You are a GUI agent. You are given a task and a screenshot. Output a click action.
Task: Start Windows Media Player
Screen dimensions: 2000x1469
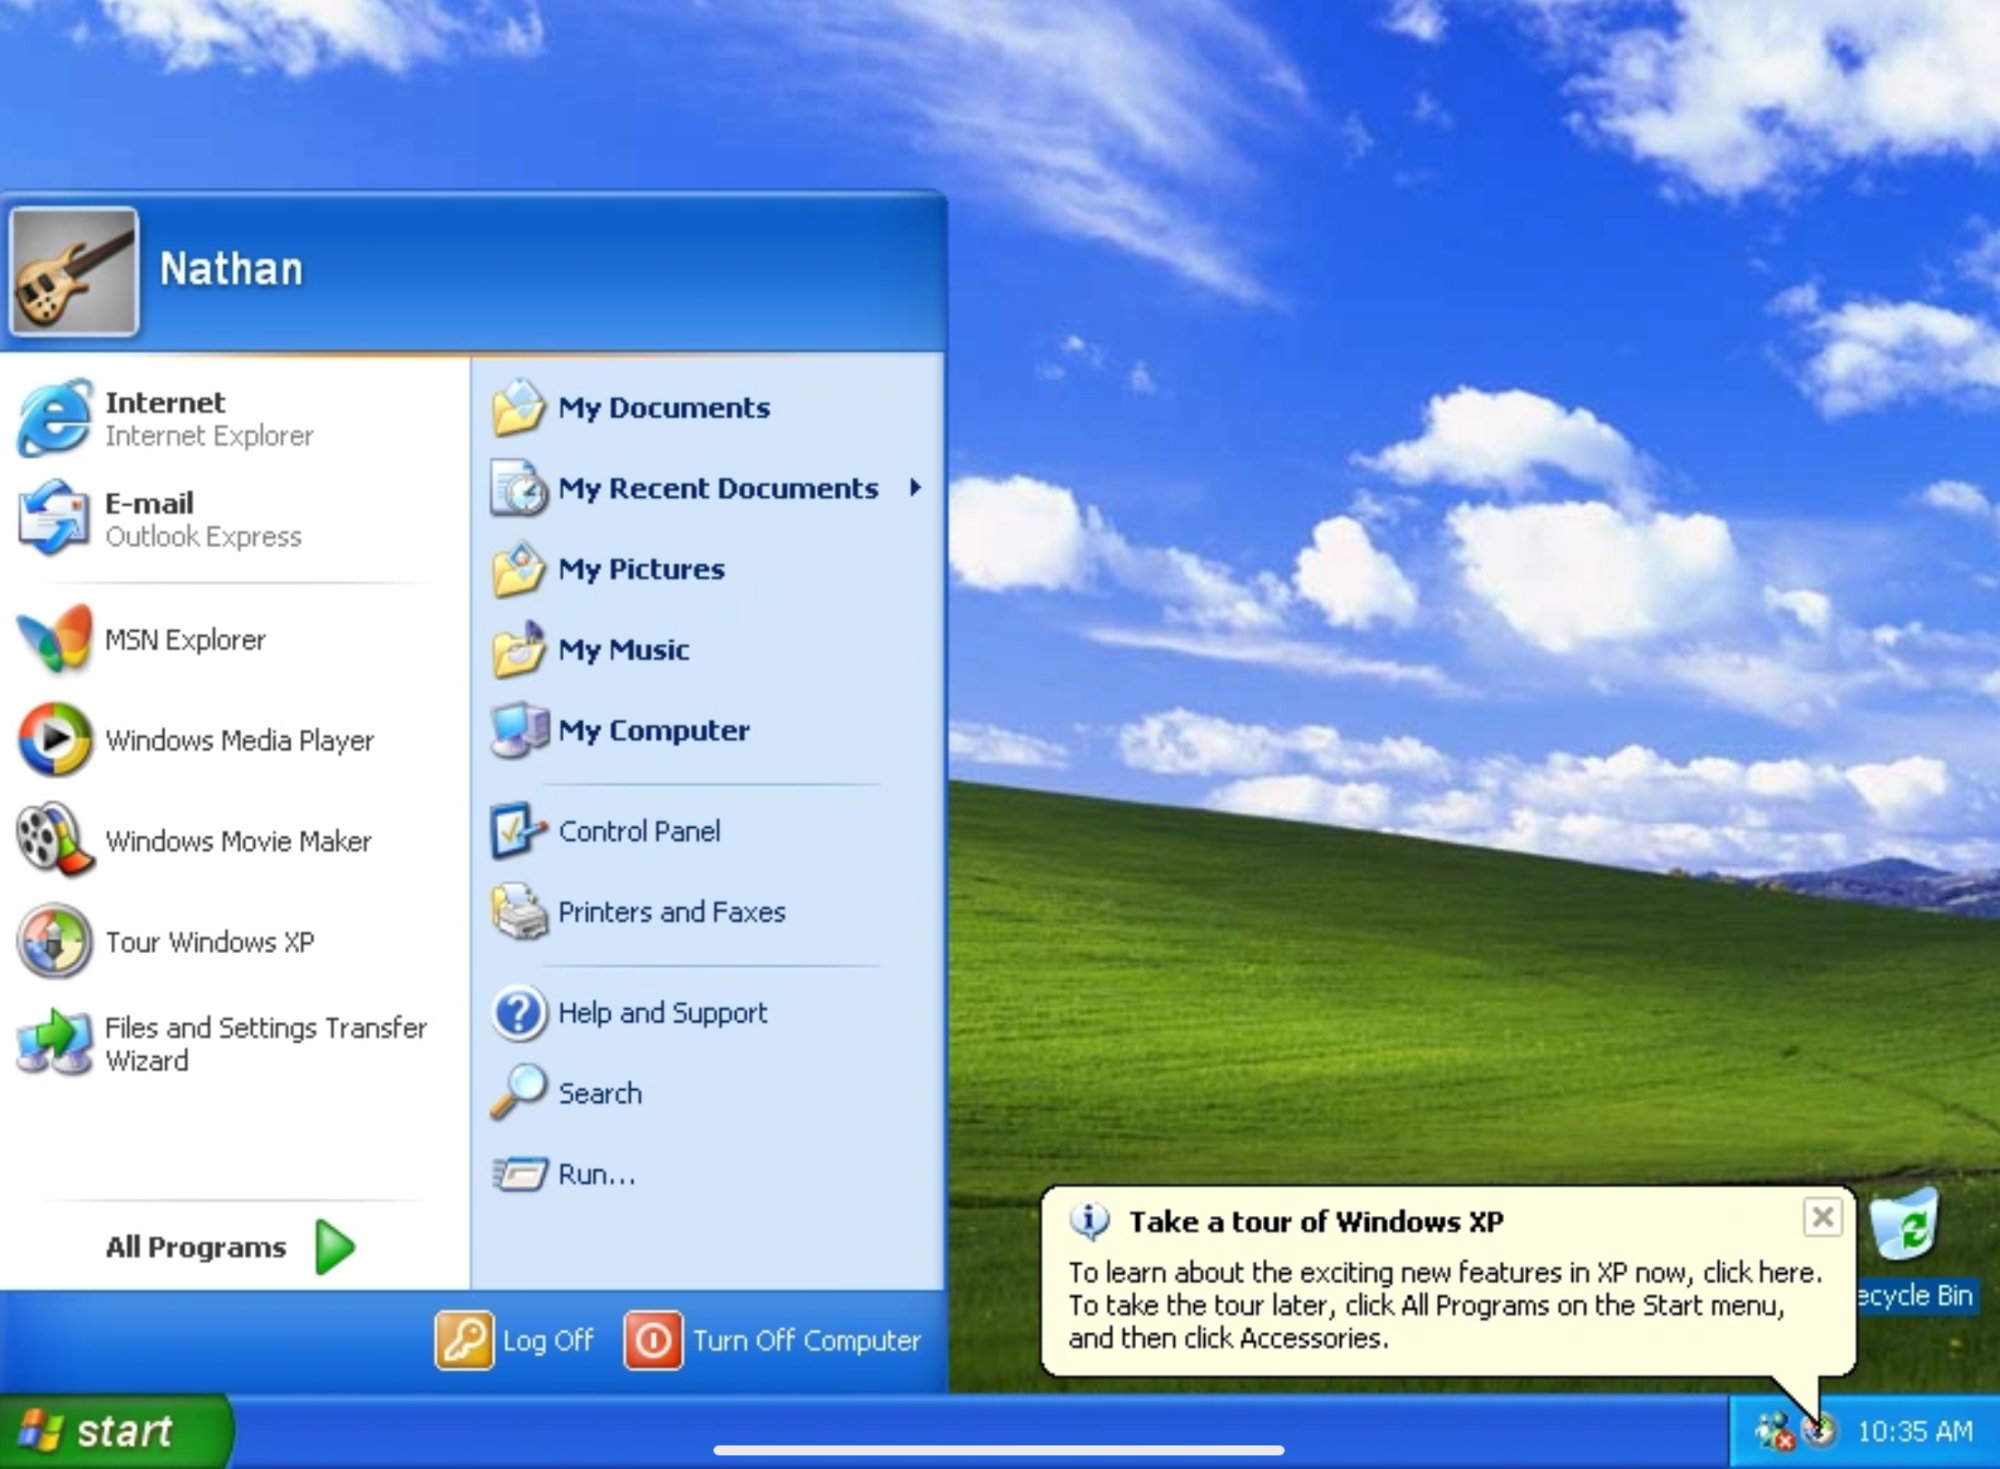coord(238,740)
